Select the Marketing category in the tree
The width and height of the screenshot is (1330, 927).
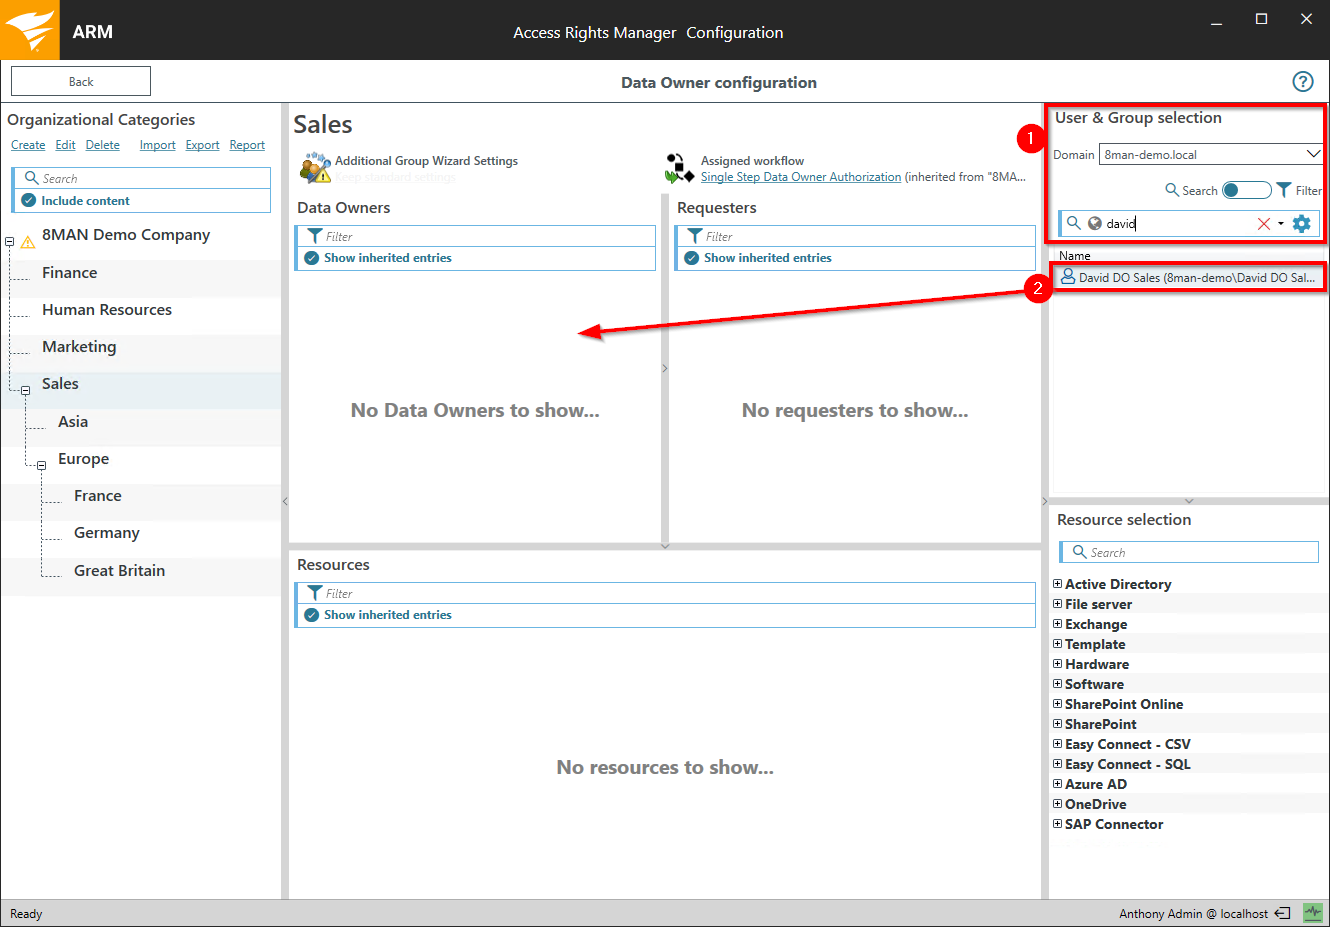point(79,347)
